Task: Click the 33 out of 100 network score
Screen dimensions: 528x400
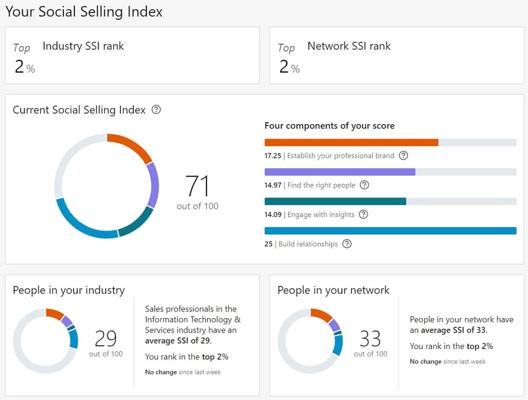Action: point(370,343)
